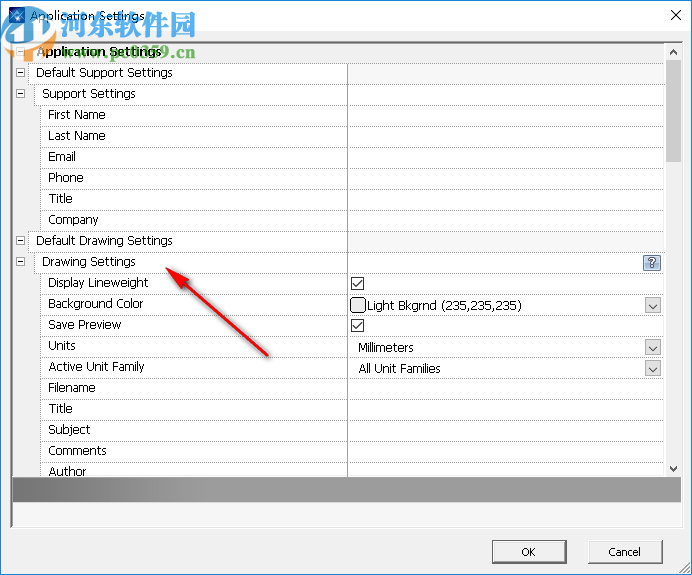This screenshot has width=692, height=575.
Task: Select the Phone label
Action: pos(66,177)
